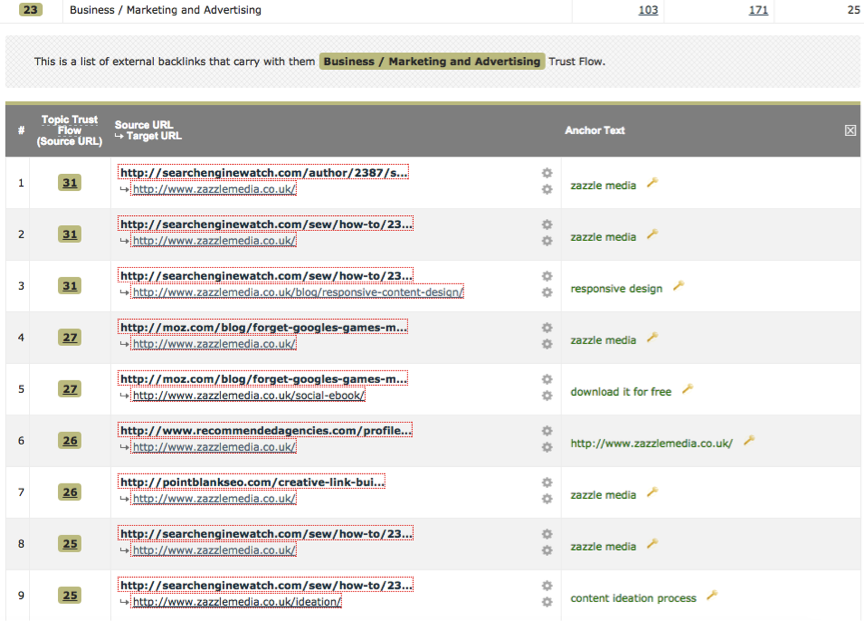Click the key icon beside the zazzlemedia.co.uk URL anchor text
This screenshot has height=621, width=865.
[x=749, y=441]
